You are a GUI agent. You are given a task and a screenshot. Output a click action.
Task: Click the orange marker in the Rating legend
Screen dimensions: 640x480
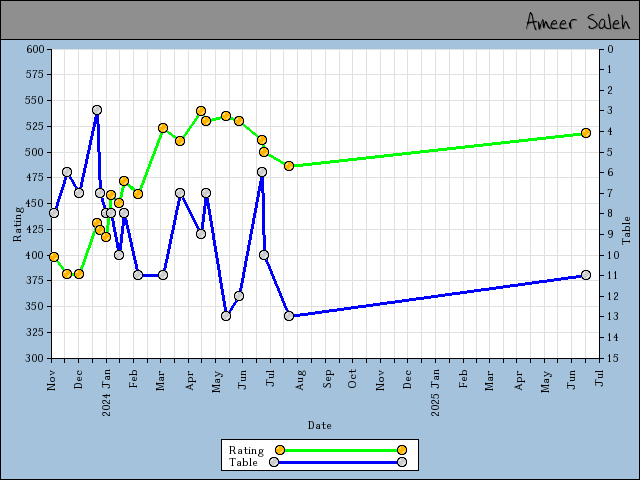[x=280, y=450]
